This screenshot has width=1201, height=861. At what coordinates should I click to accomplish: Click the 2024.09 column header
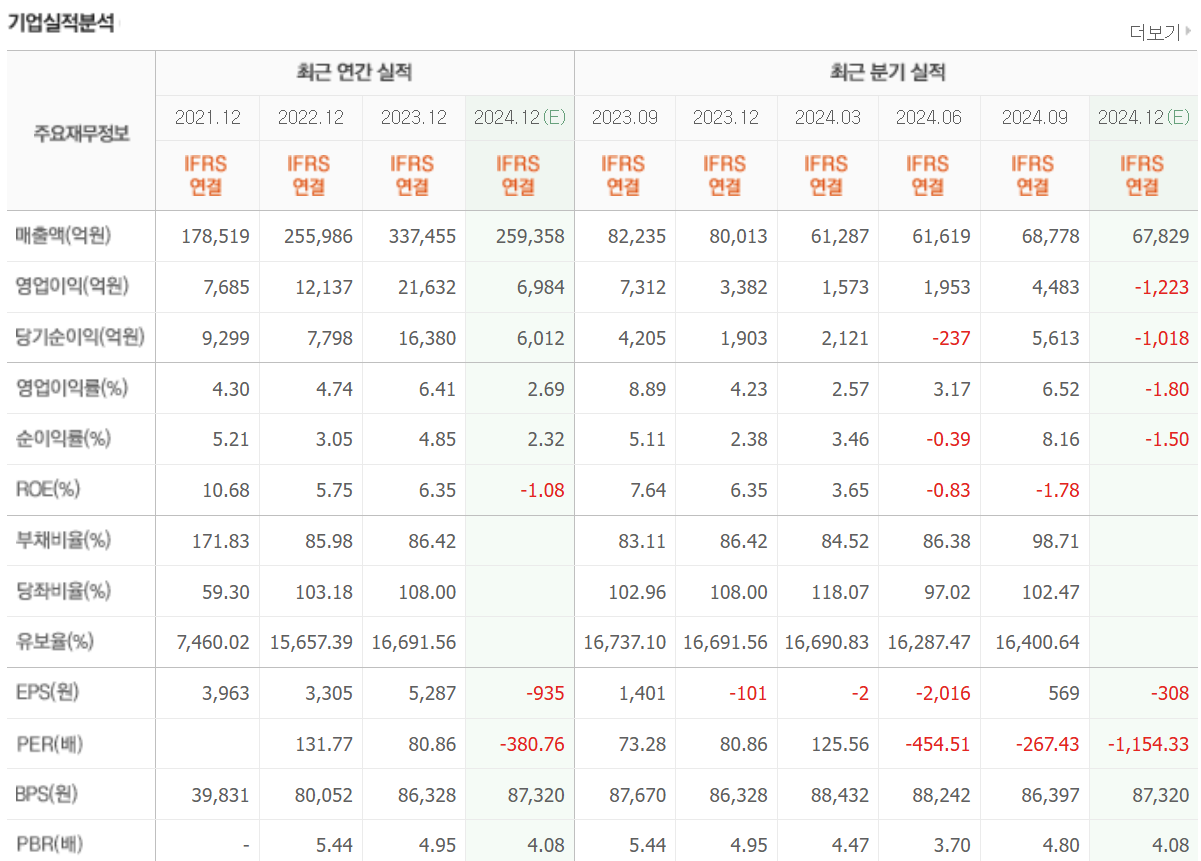[1035, 117]
